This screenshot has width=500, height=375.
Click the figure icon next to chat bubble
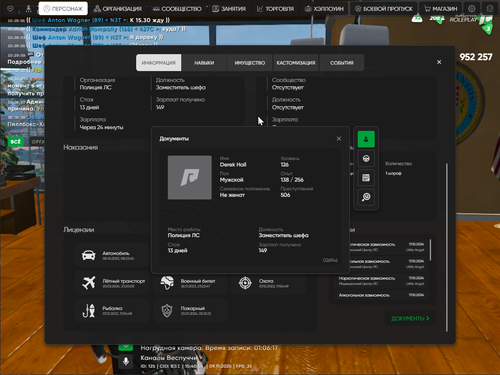pos(29,9)
